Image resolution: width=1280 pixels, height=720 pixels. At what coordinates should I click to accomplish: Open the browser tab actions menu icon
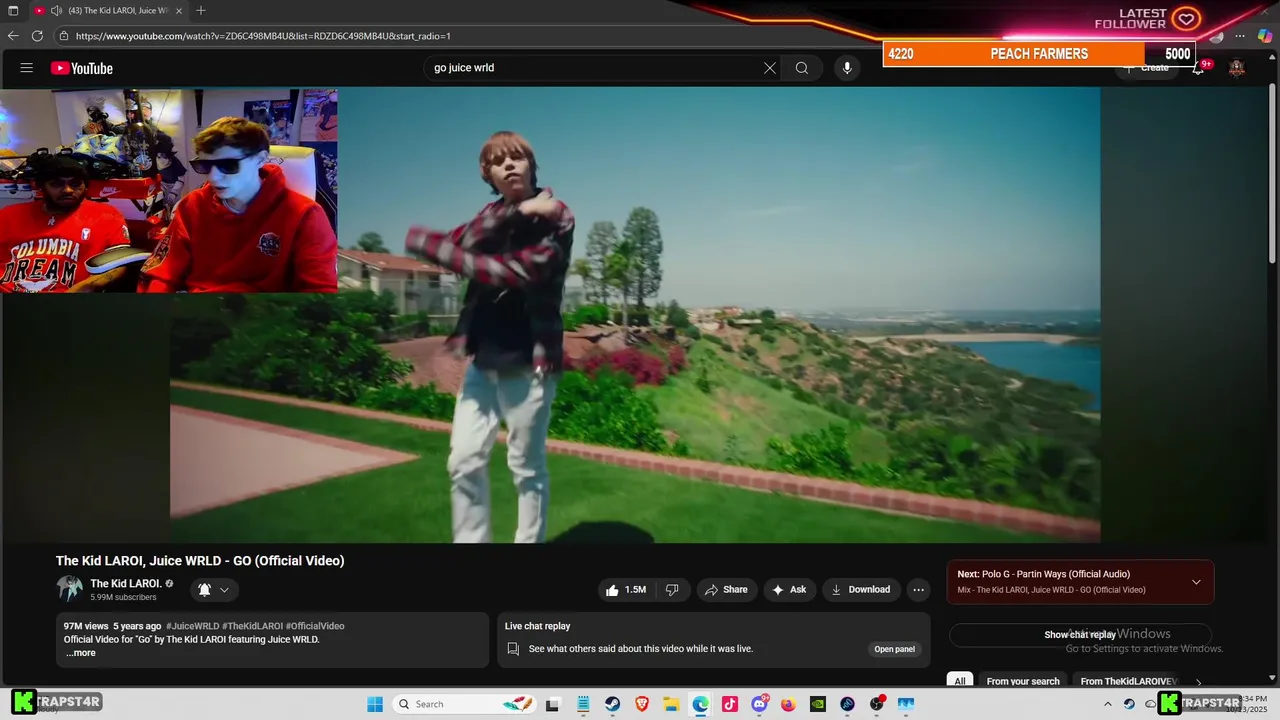click(13, 10)
